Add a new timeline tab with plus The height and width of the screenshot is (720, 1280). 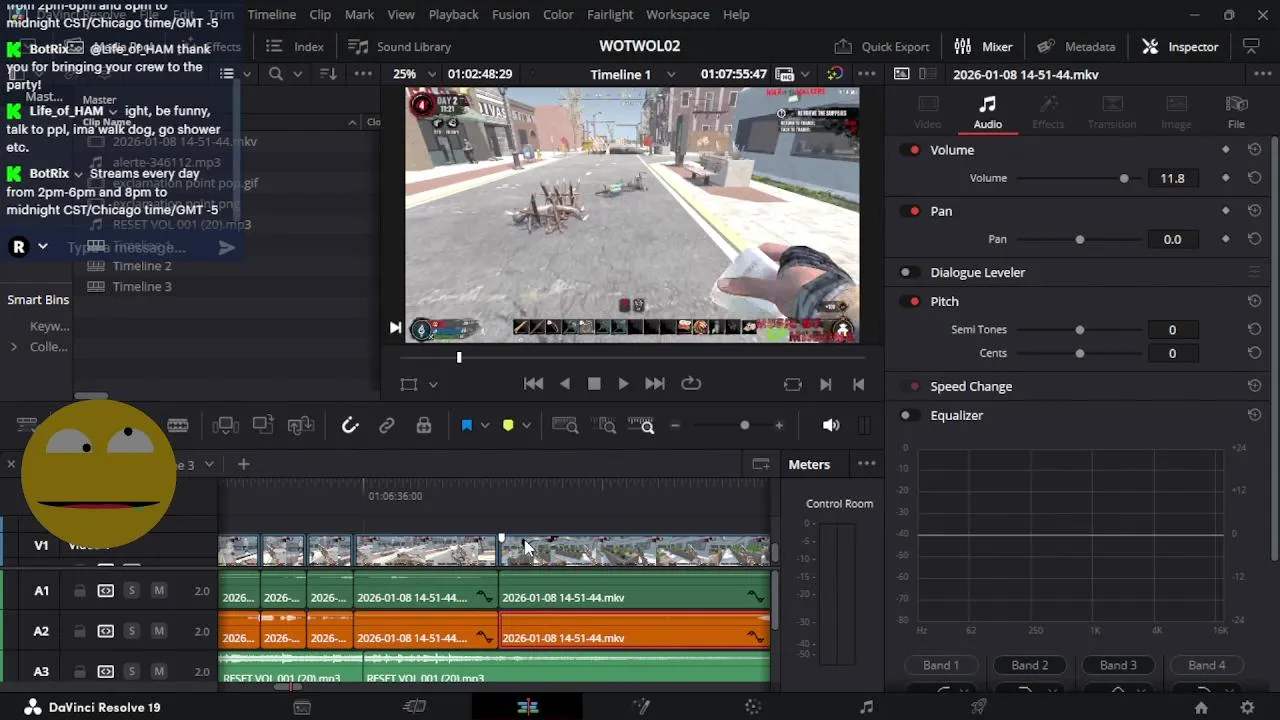click(243, 464)
